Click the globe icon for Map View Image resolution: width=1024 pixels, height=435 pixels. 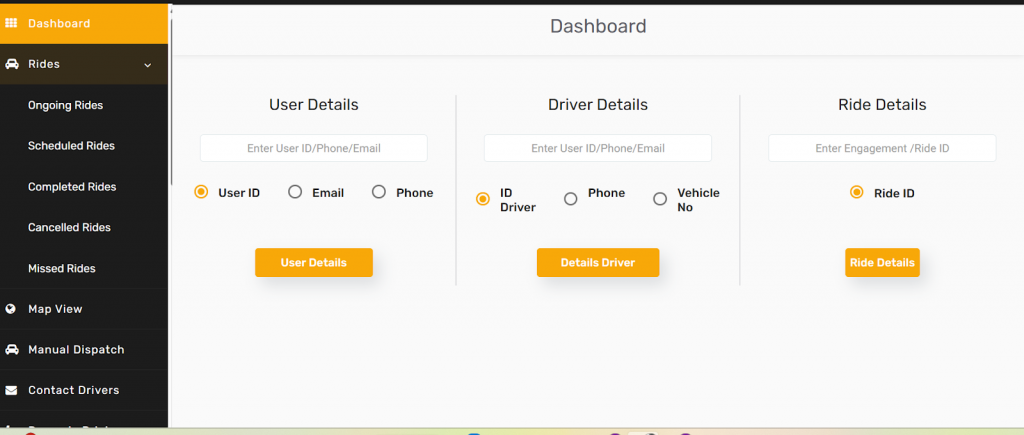point(12,309)
